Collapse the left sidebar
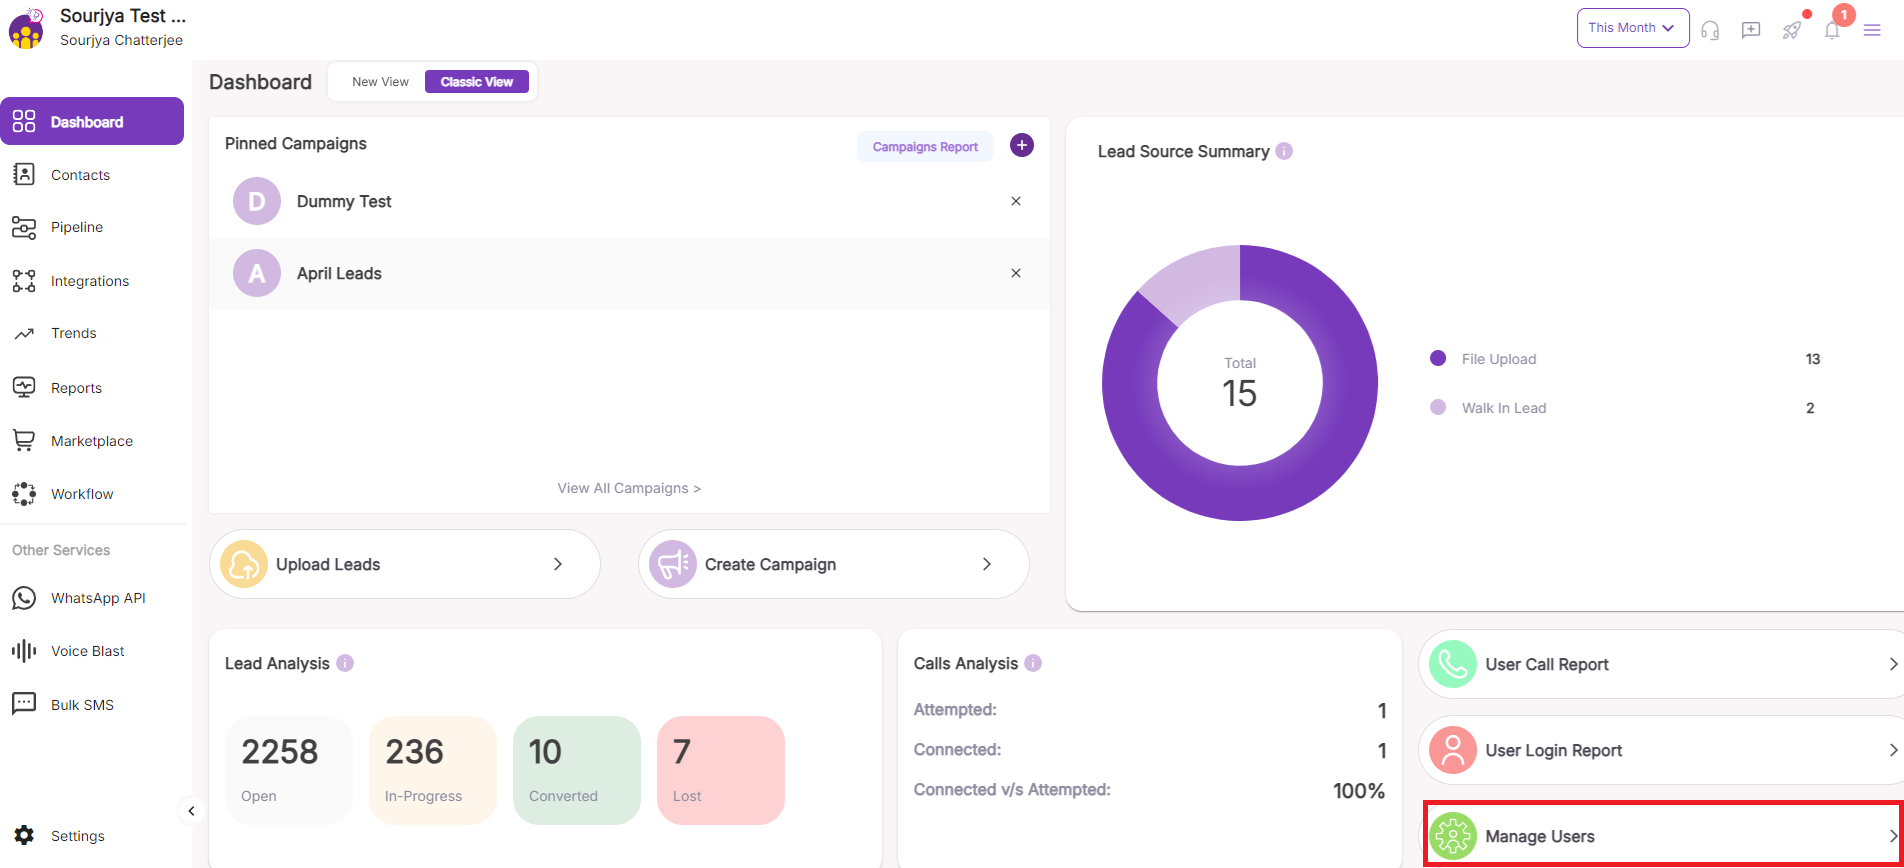The image size is (1904, 868). 191,811
